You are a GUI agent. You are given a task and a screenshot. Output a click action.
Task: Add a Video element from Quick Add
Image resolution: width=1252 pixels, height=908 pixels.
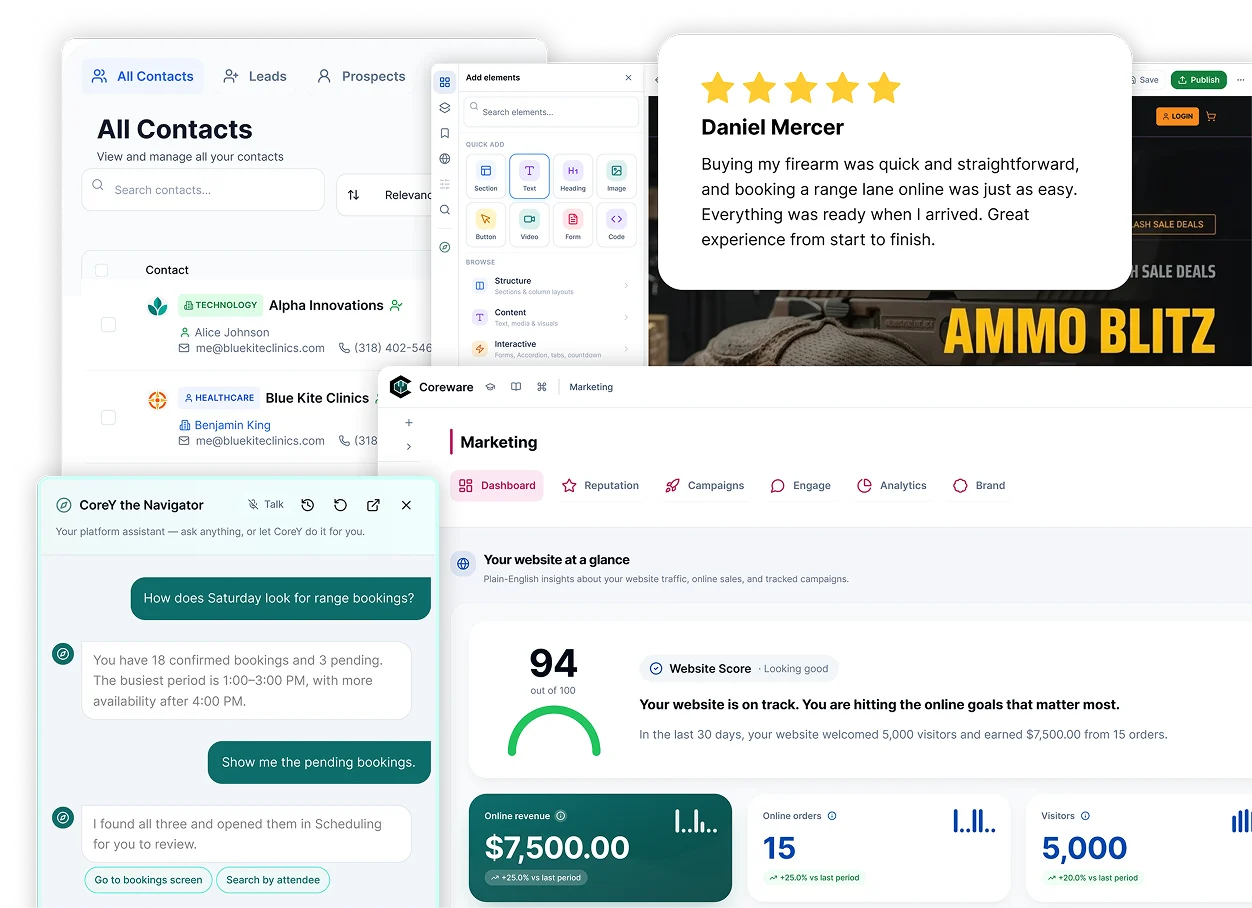coord(529,224)
